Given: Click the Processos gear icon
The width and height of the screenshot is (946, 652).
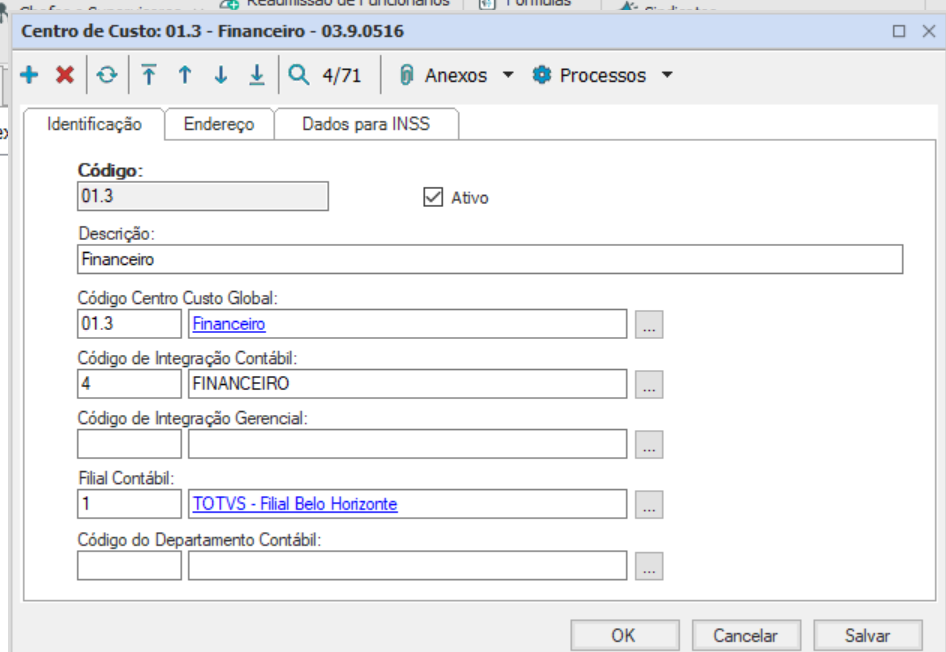Looking at the screenshot, I should pyautogui.click(x=541, y=75).
